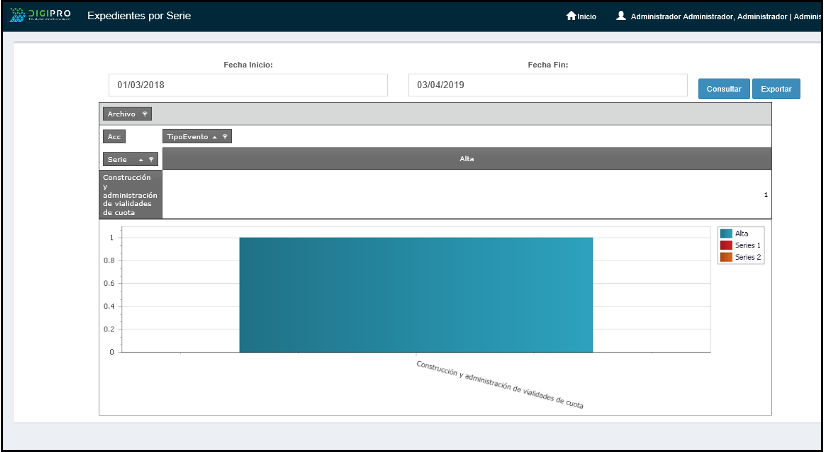Screen dimensions: 824x452
Task: Open filter icon on Serie field
Action: (x=151, y=159)
